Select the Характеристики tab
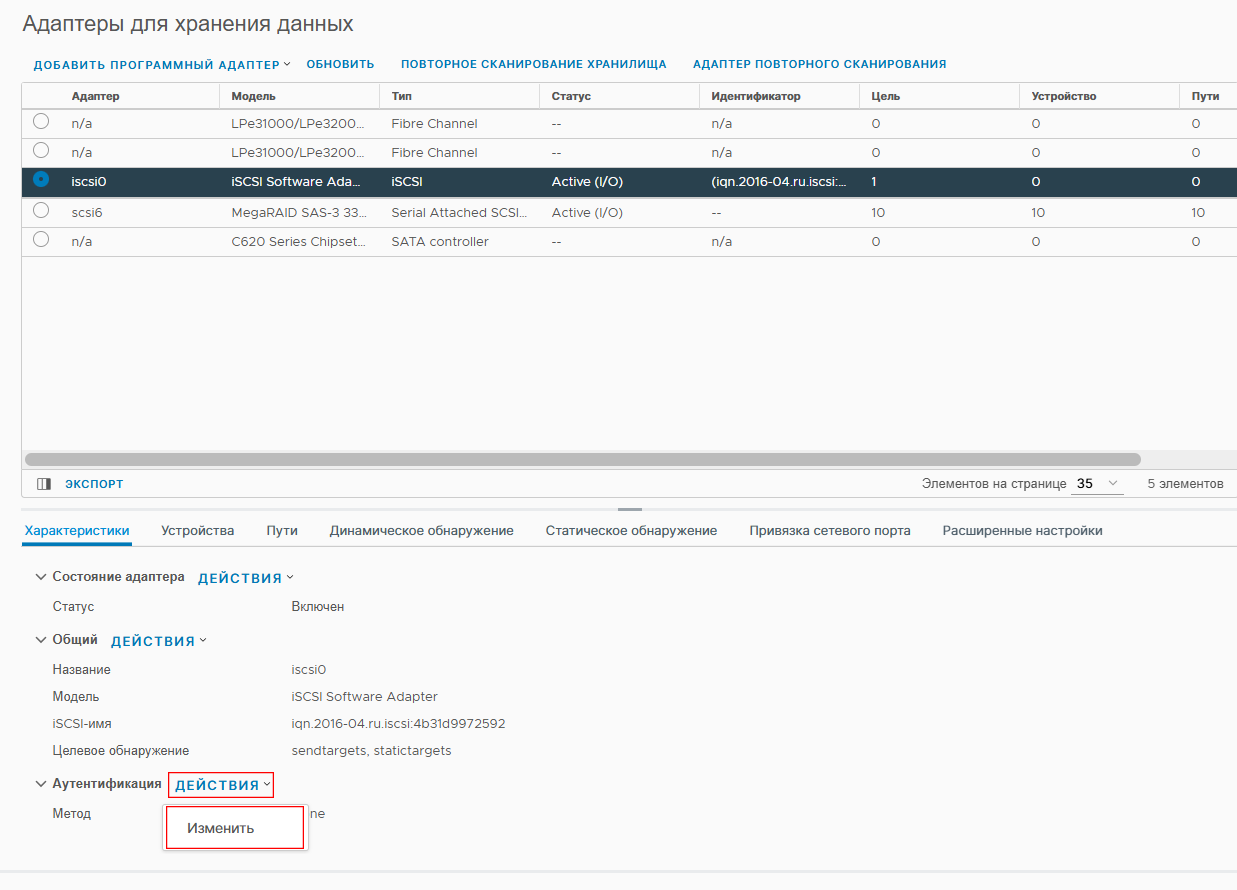 [77, 531]
